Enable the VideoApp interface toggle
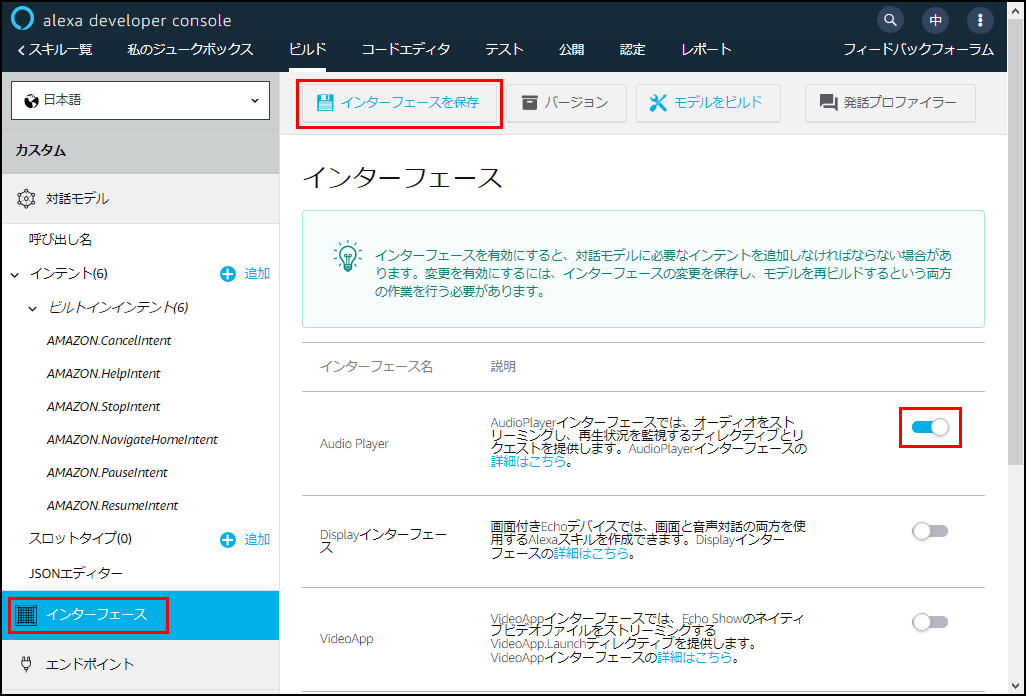Screen dimensions: 1026x696 [930, 622]
